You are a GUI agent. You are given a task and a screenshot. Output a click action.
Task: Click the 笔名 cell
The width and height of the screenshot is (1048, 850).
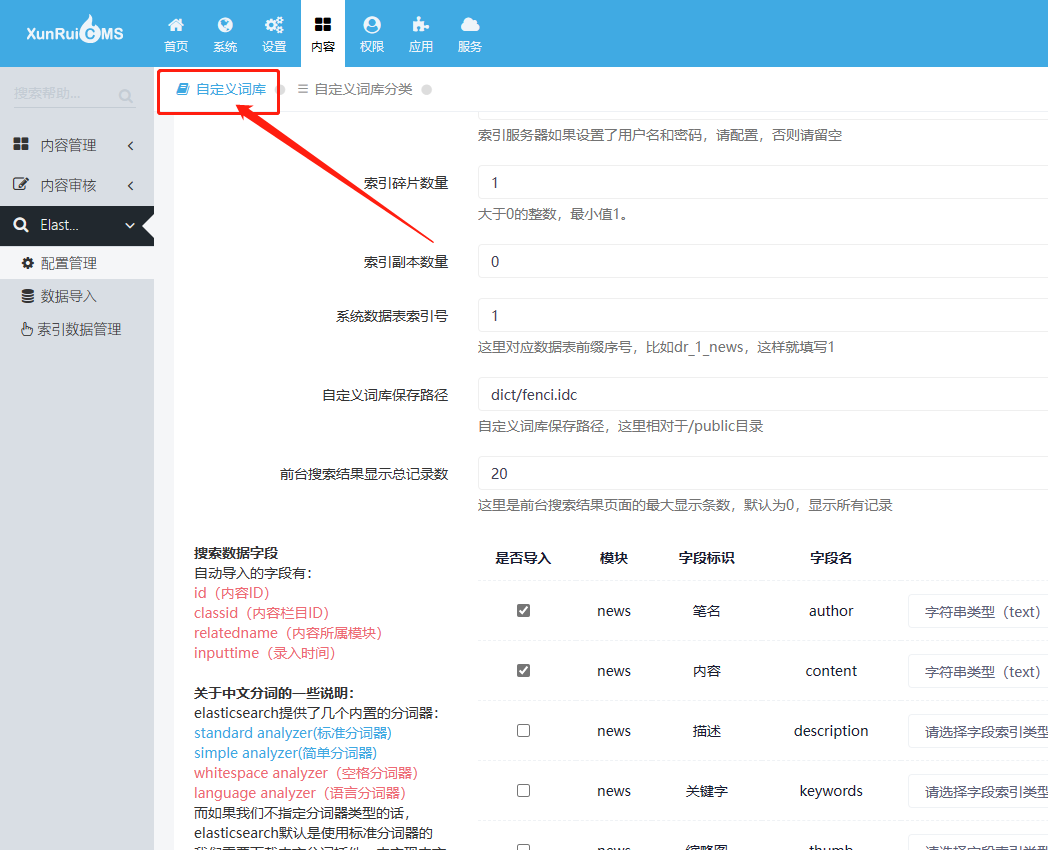(x=706, y=611)
